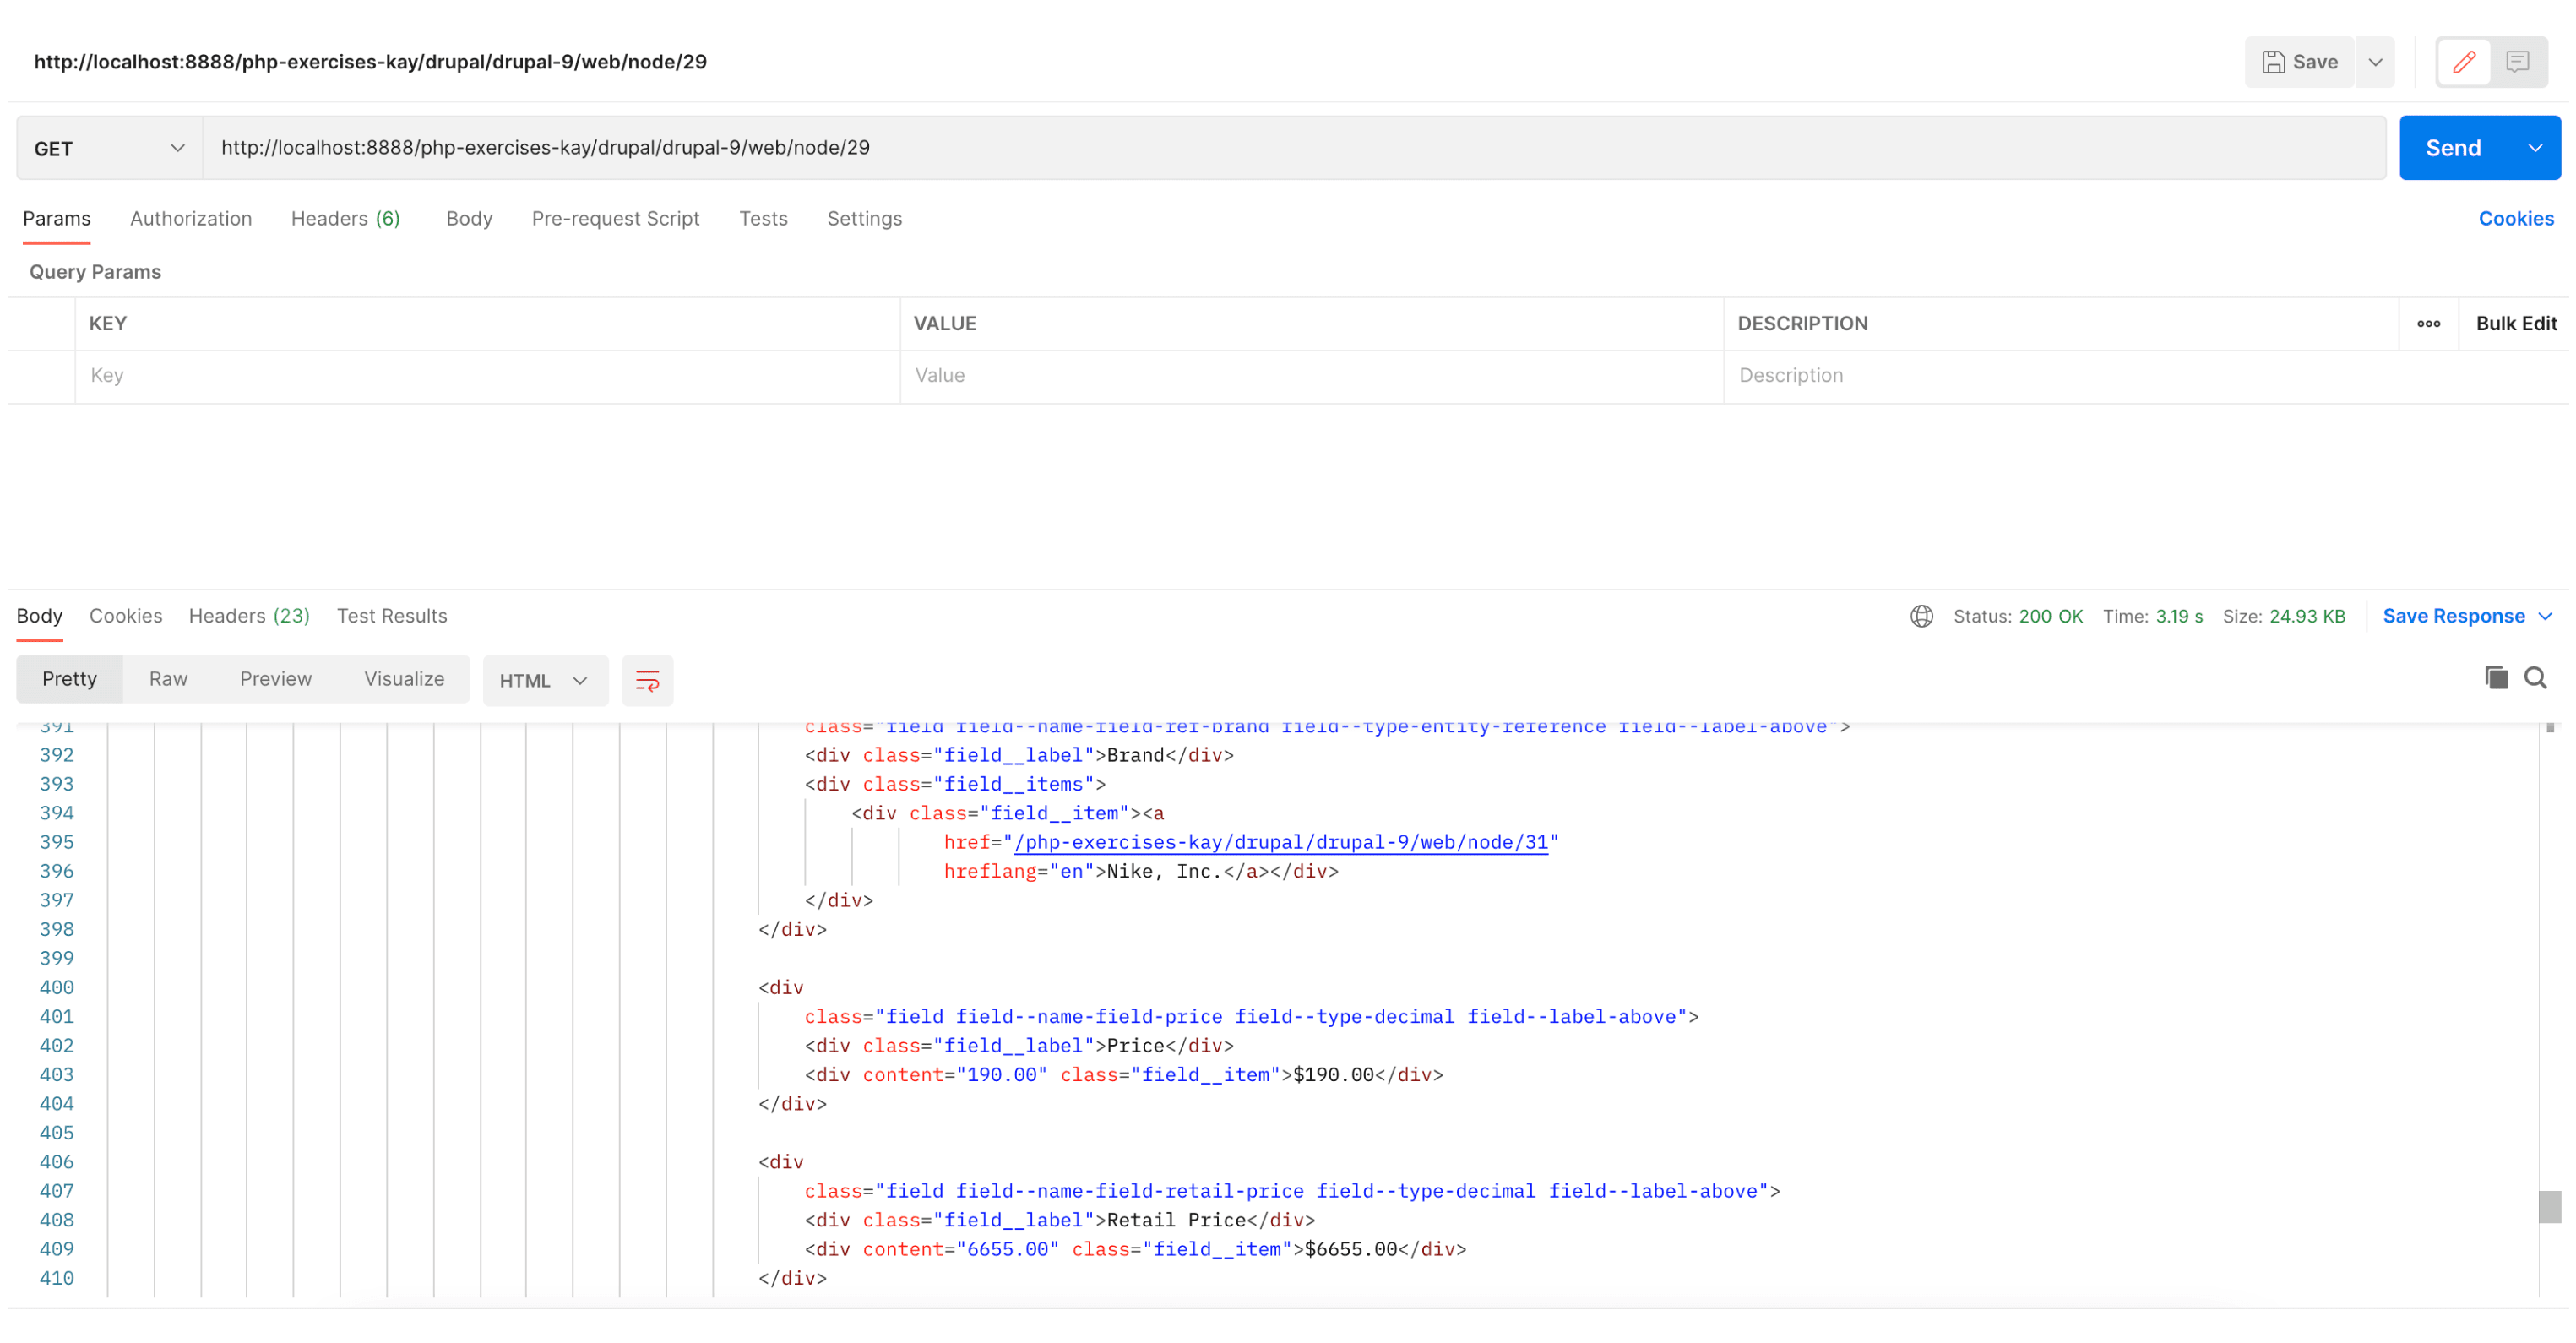This screenshot has height=1343, width=2576.
Task: Open the GET method dropdown
Action: [x=110, y=148]
